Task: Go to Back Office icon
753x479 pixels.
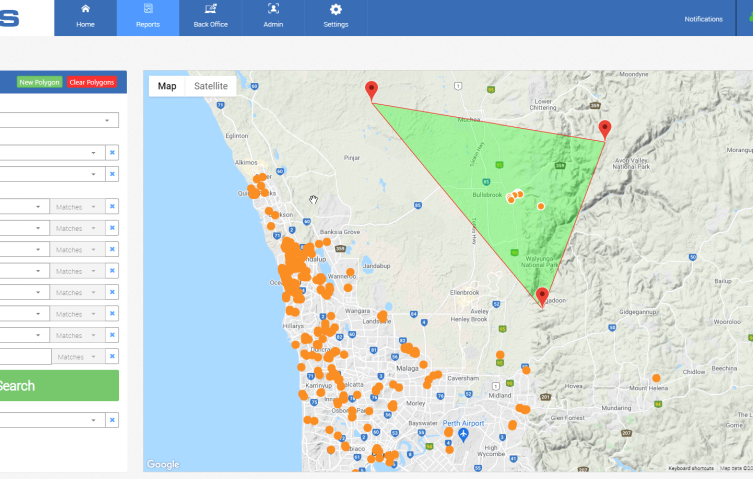Action: tap(210, 9)
